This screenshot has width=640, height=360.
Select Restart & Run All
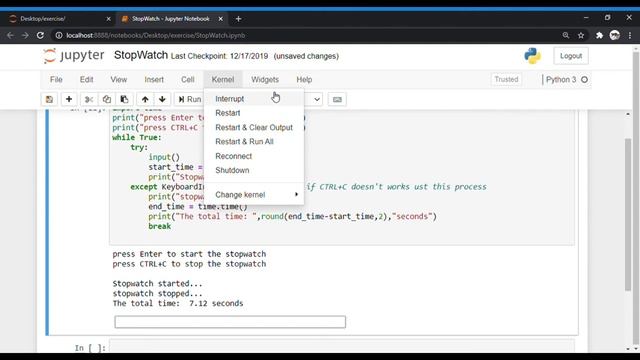point(254,142)
